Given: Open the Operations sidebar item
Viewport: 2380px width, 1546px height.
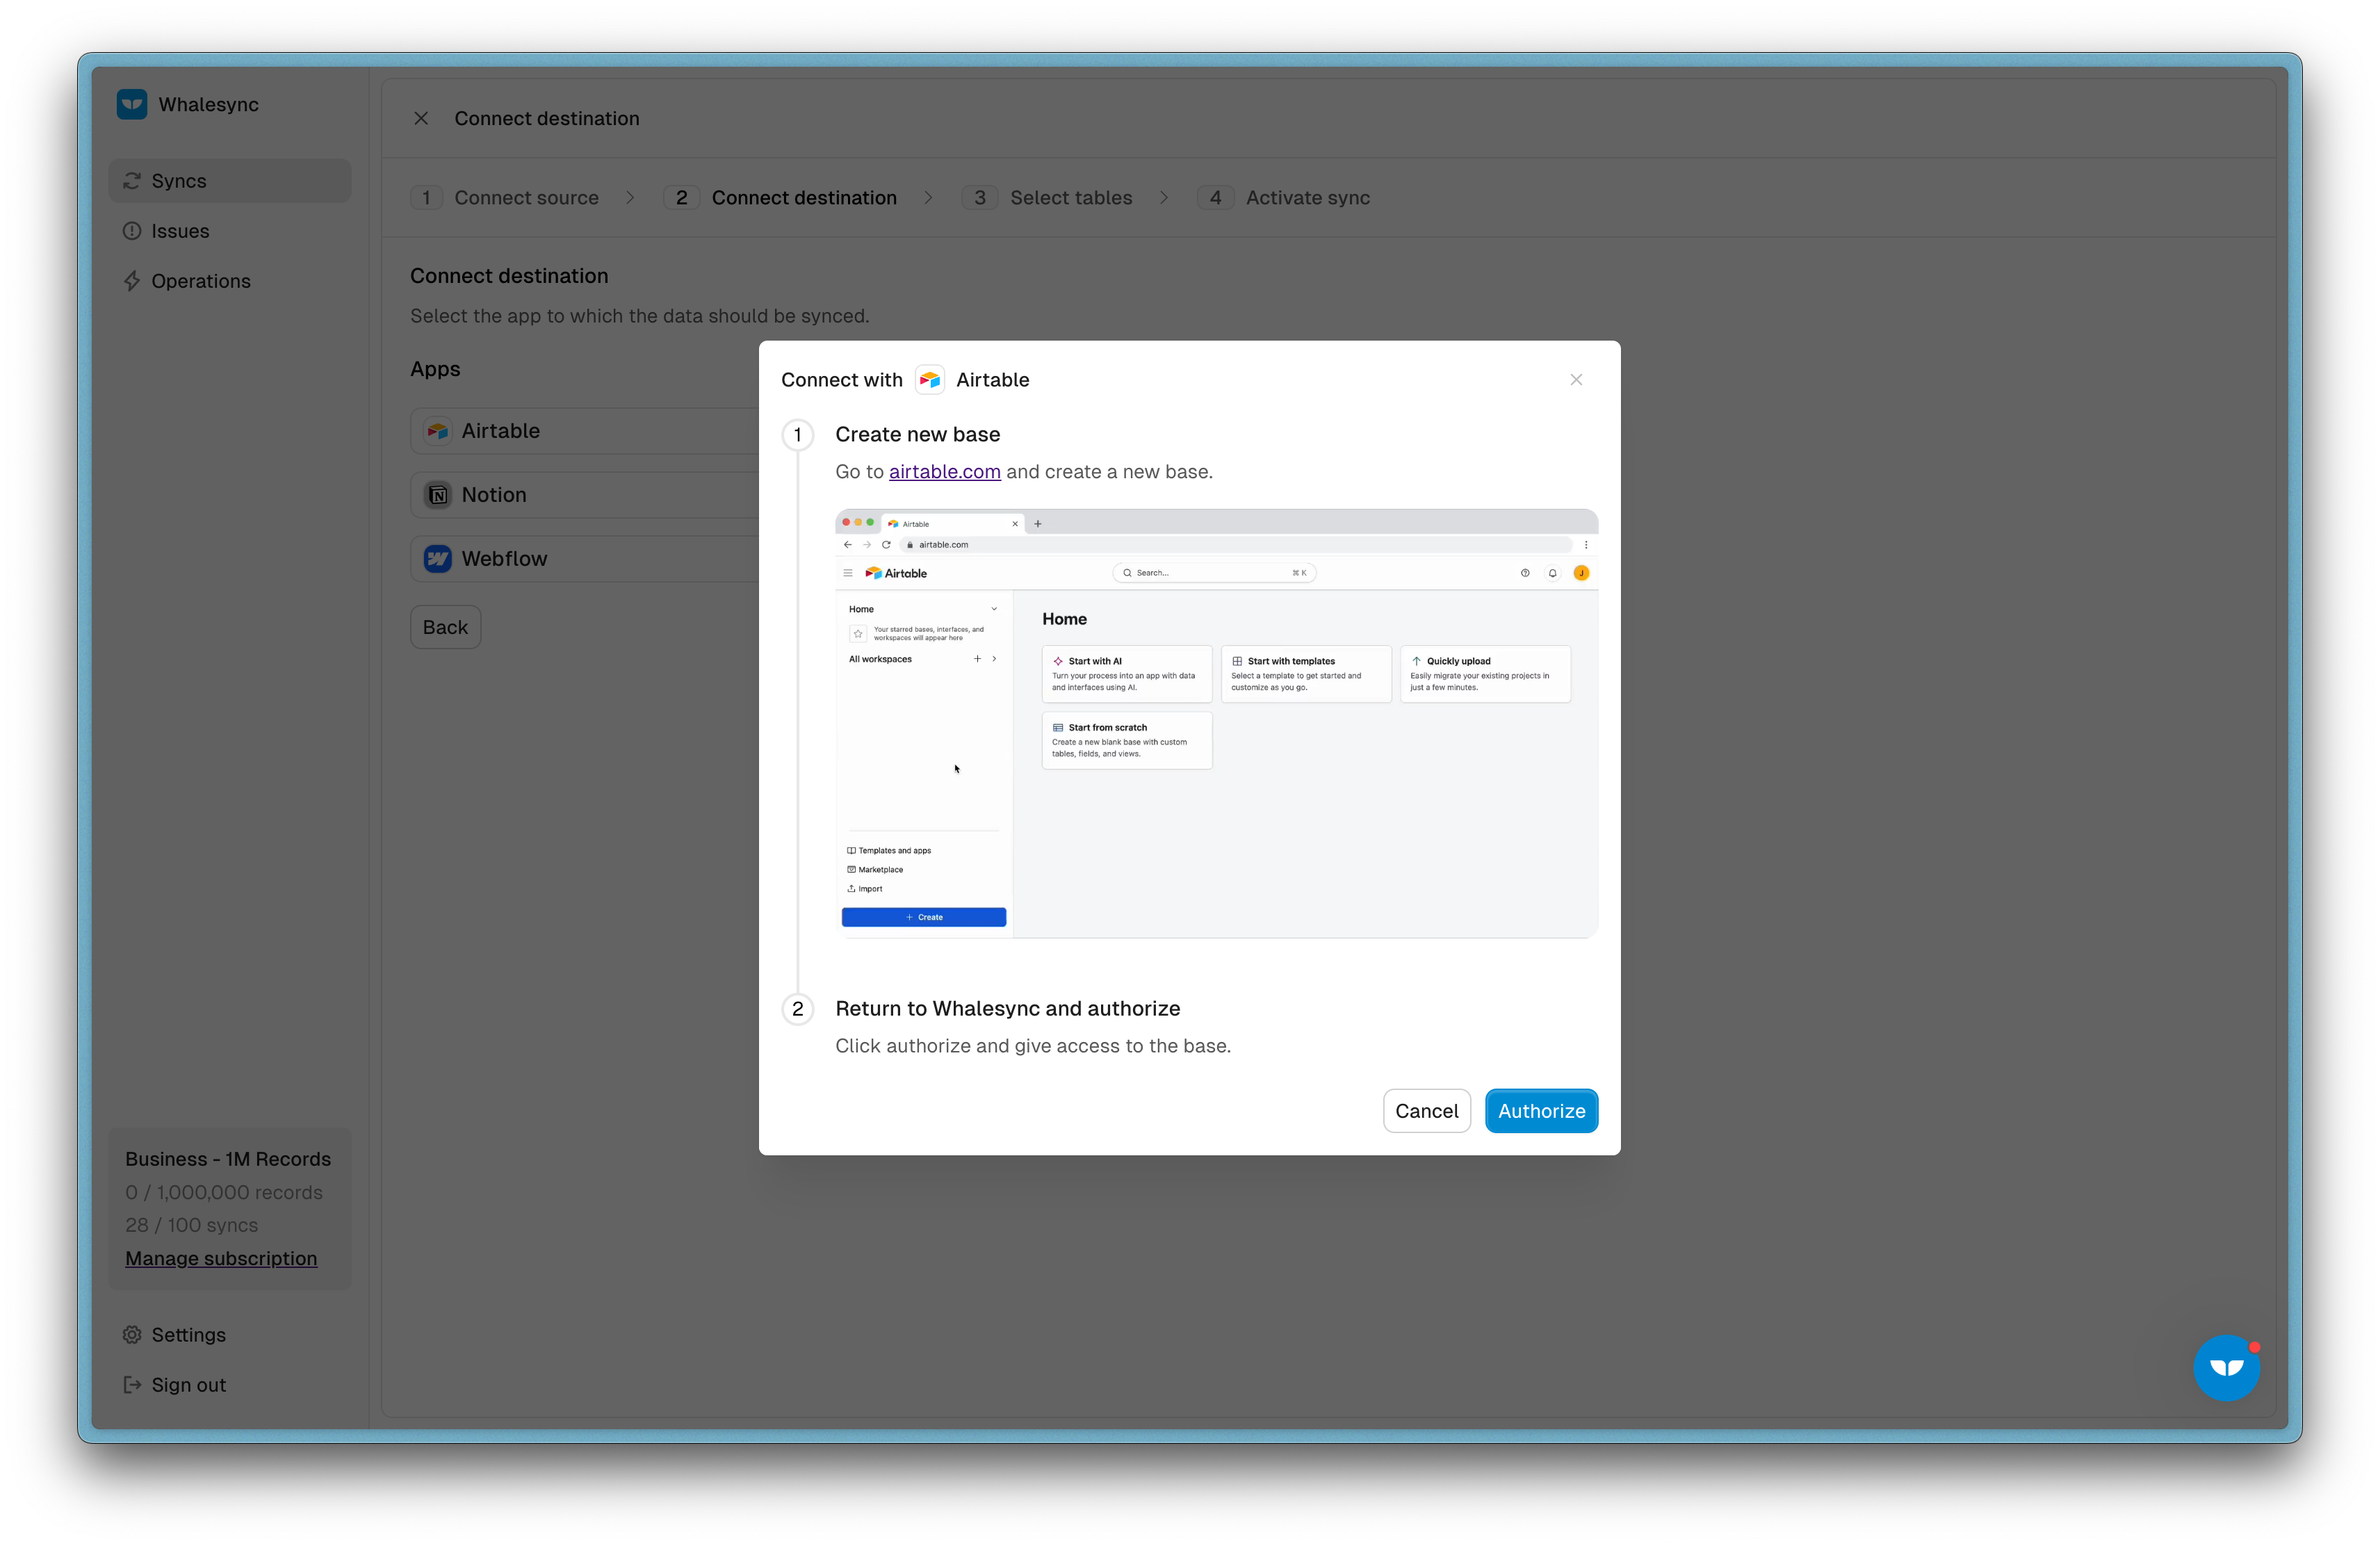Looking at the screenshot, I should (229, 281).
